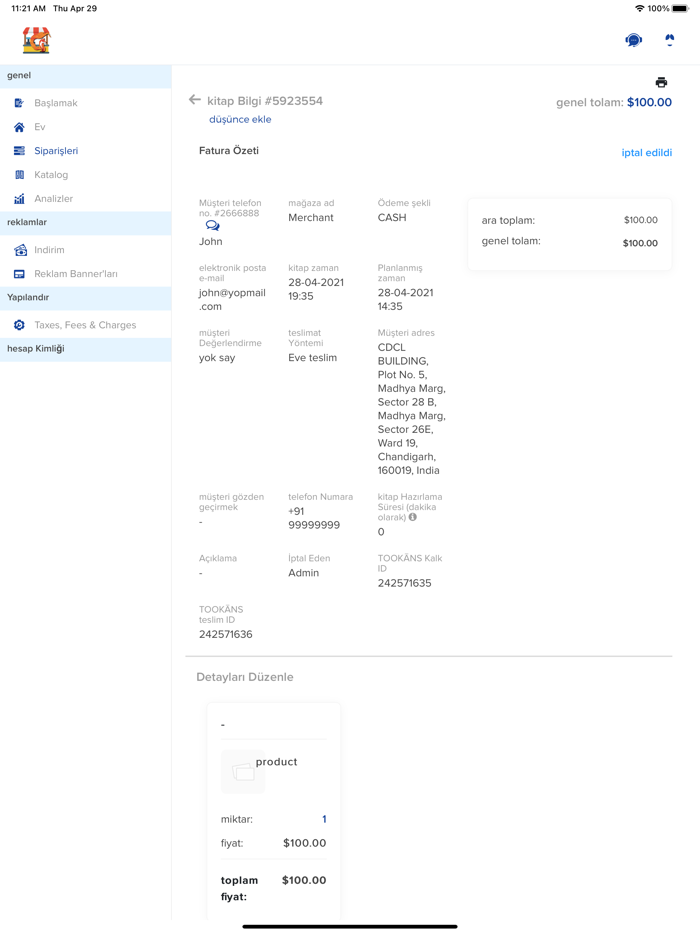Select Reklam Banner'ları menu item

click(75, 274)
